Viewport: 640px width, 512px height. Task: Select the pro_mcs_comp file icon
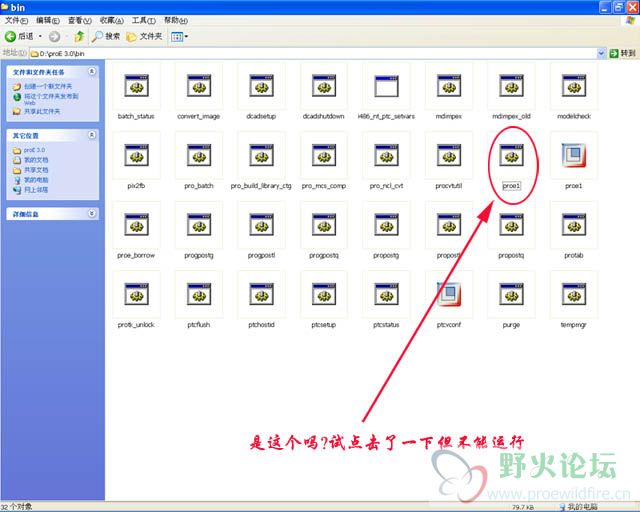click(x=324, y=155)
